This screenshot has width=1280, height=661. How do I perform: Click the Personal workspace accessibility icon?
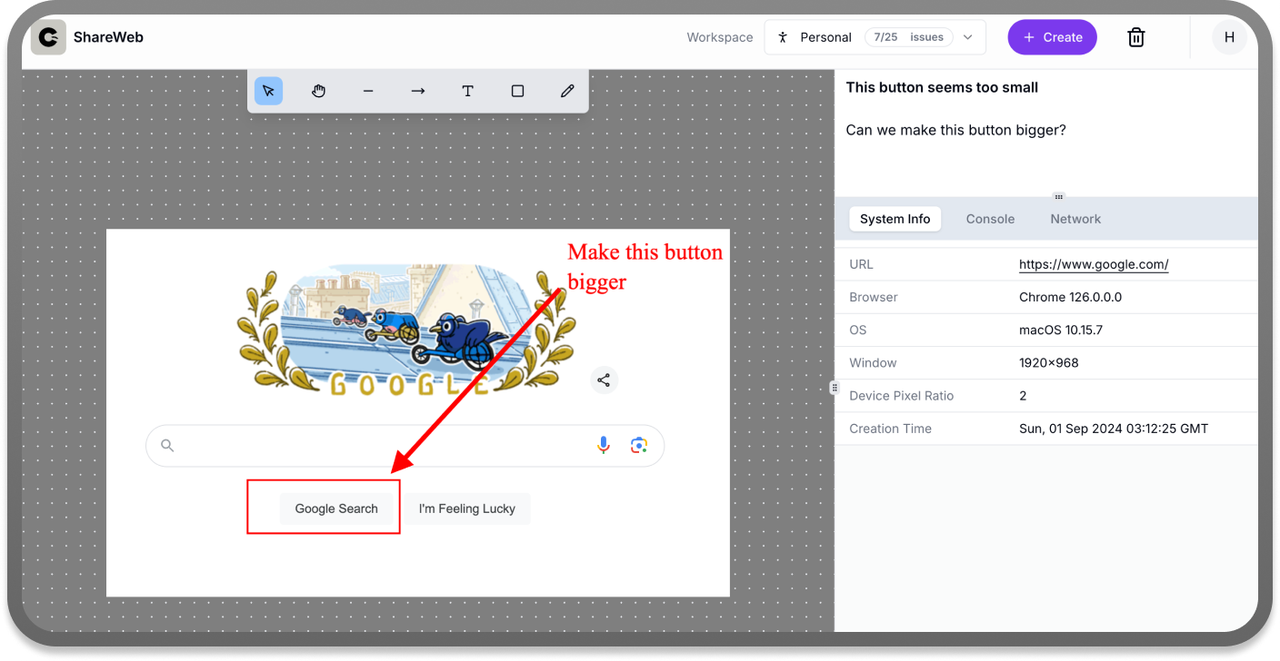[782, 37]
